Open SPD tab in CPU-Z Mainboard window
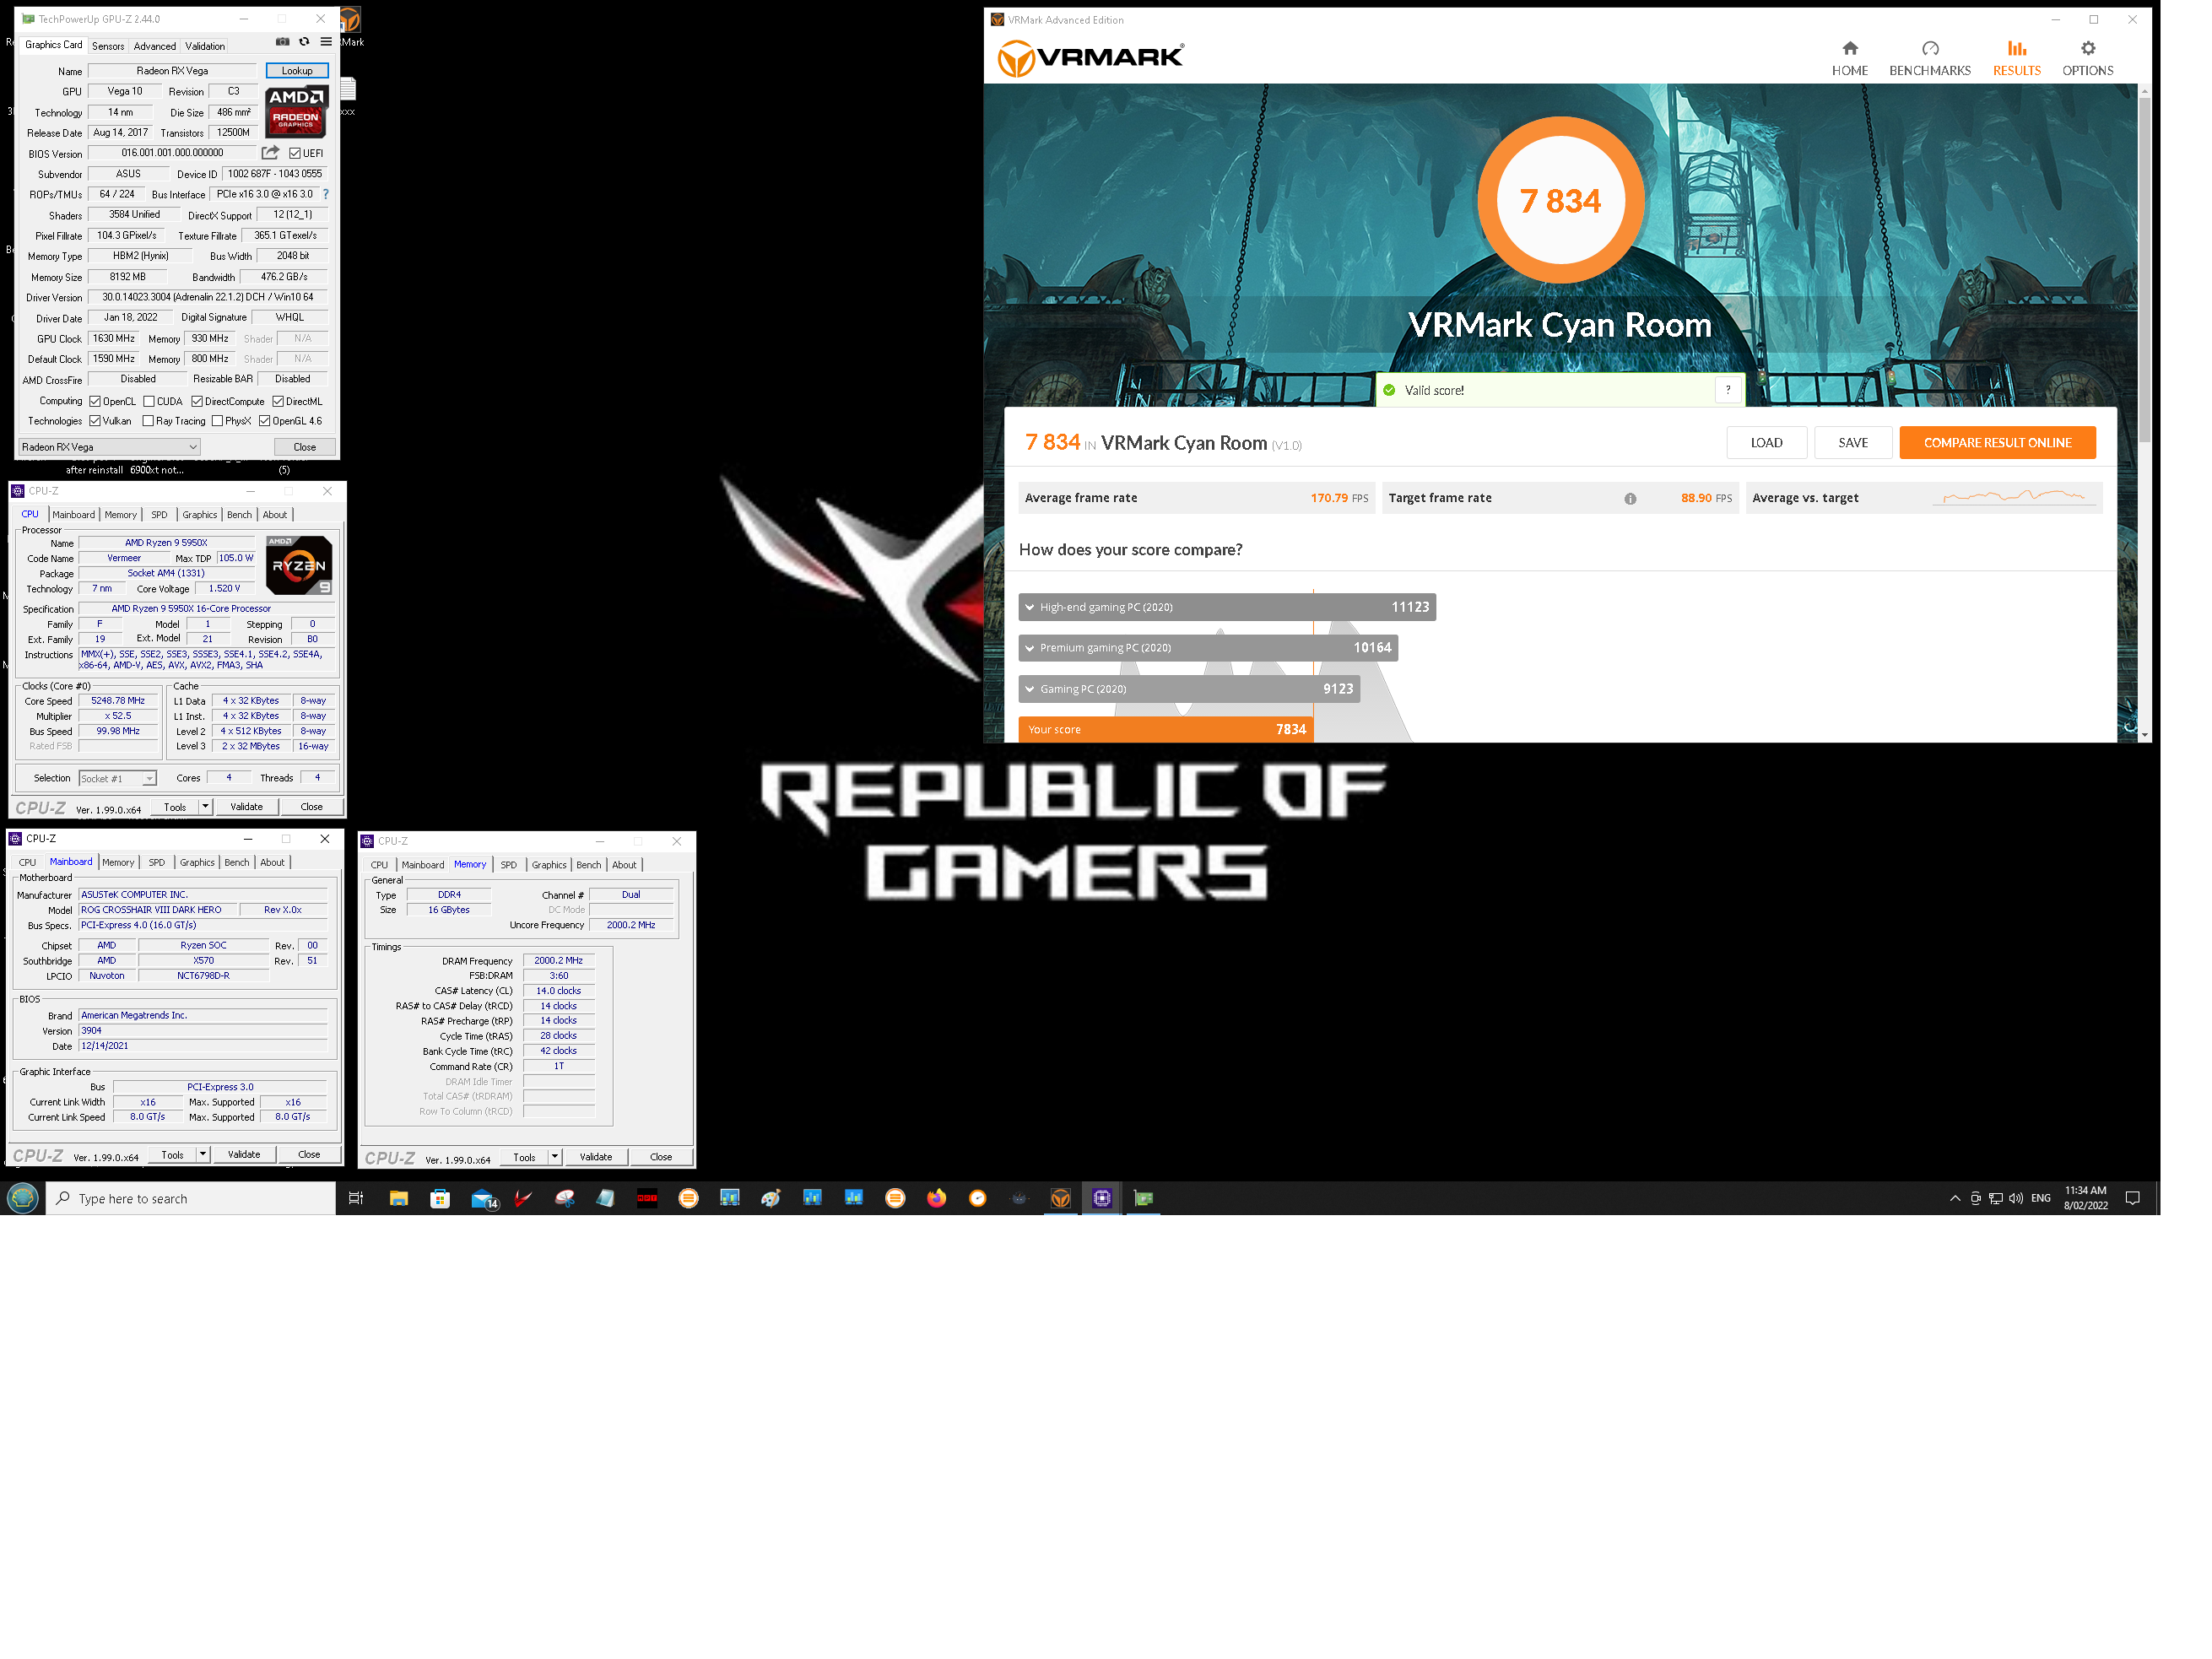This screenshot has width=2212, height=1659. [157, 862]
